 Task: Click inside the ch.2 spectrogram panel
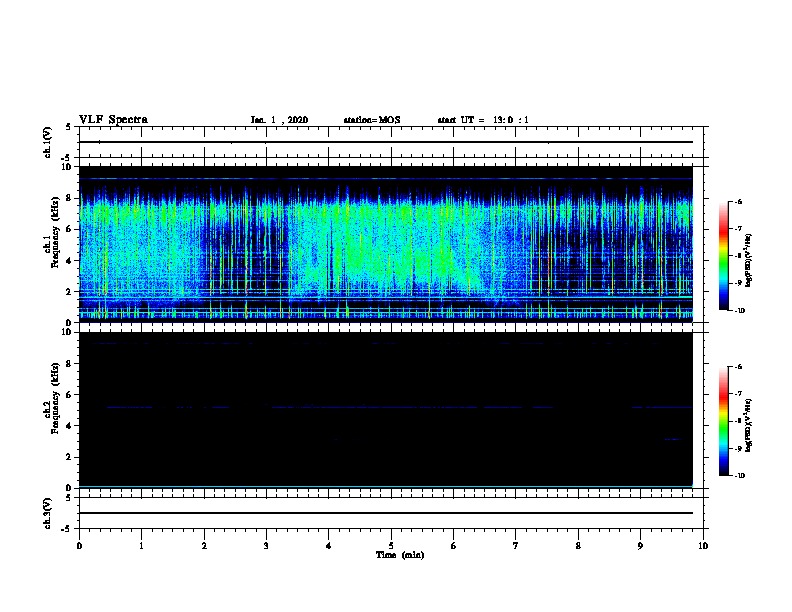coord(386,410)
